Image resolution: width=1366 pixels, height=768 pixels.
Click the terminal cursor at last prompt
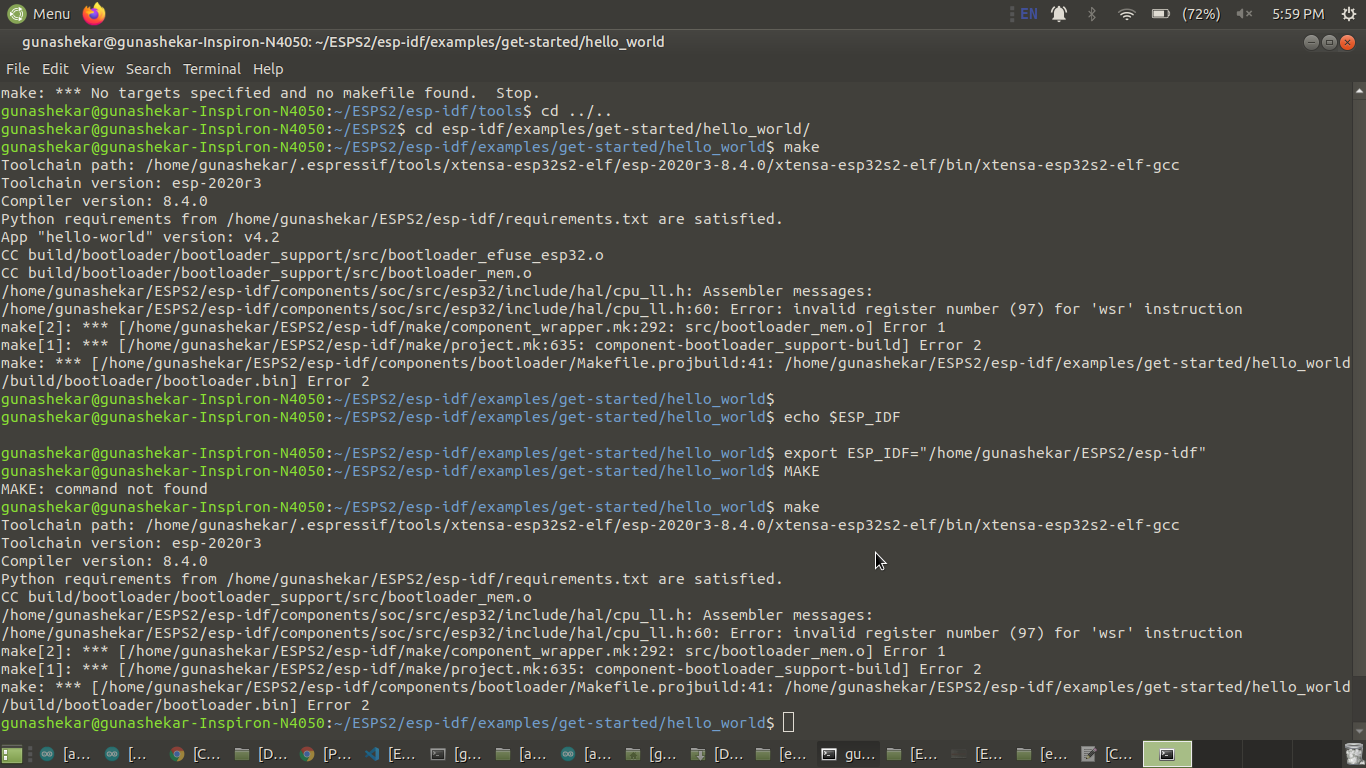coord(788,723)
